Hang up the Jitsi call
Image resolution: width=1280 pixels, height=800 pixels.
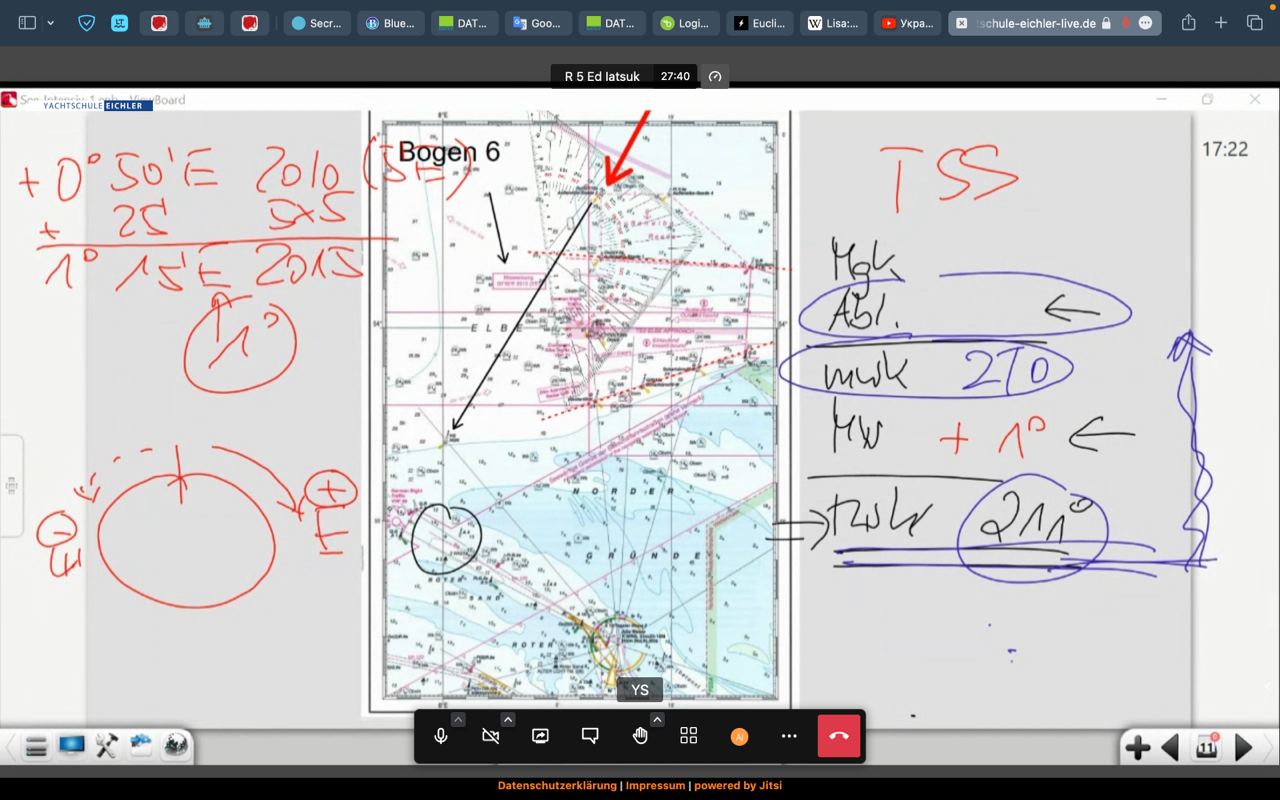coord(839,736)
